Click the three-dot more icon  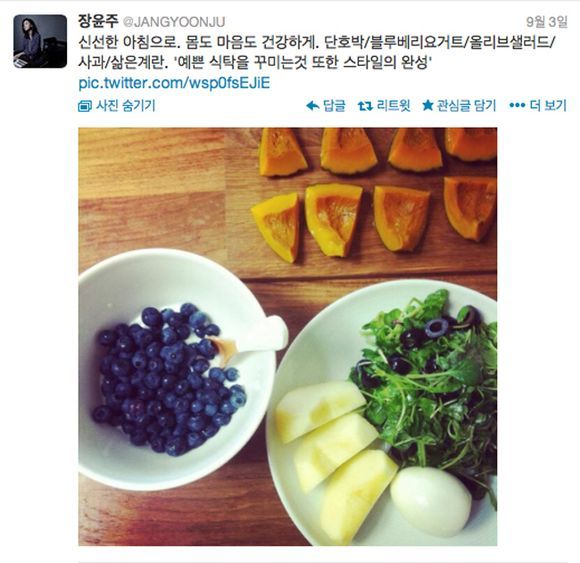[517, 106]
